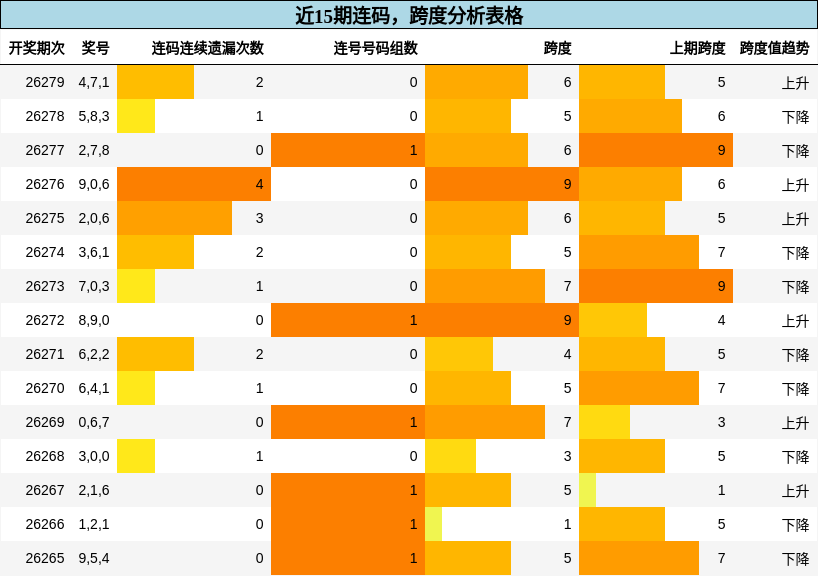
Task: Click winning number 0,6,7
Action: pyautogui.click(x=94, y=422)
